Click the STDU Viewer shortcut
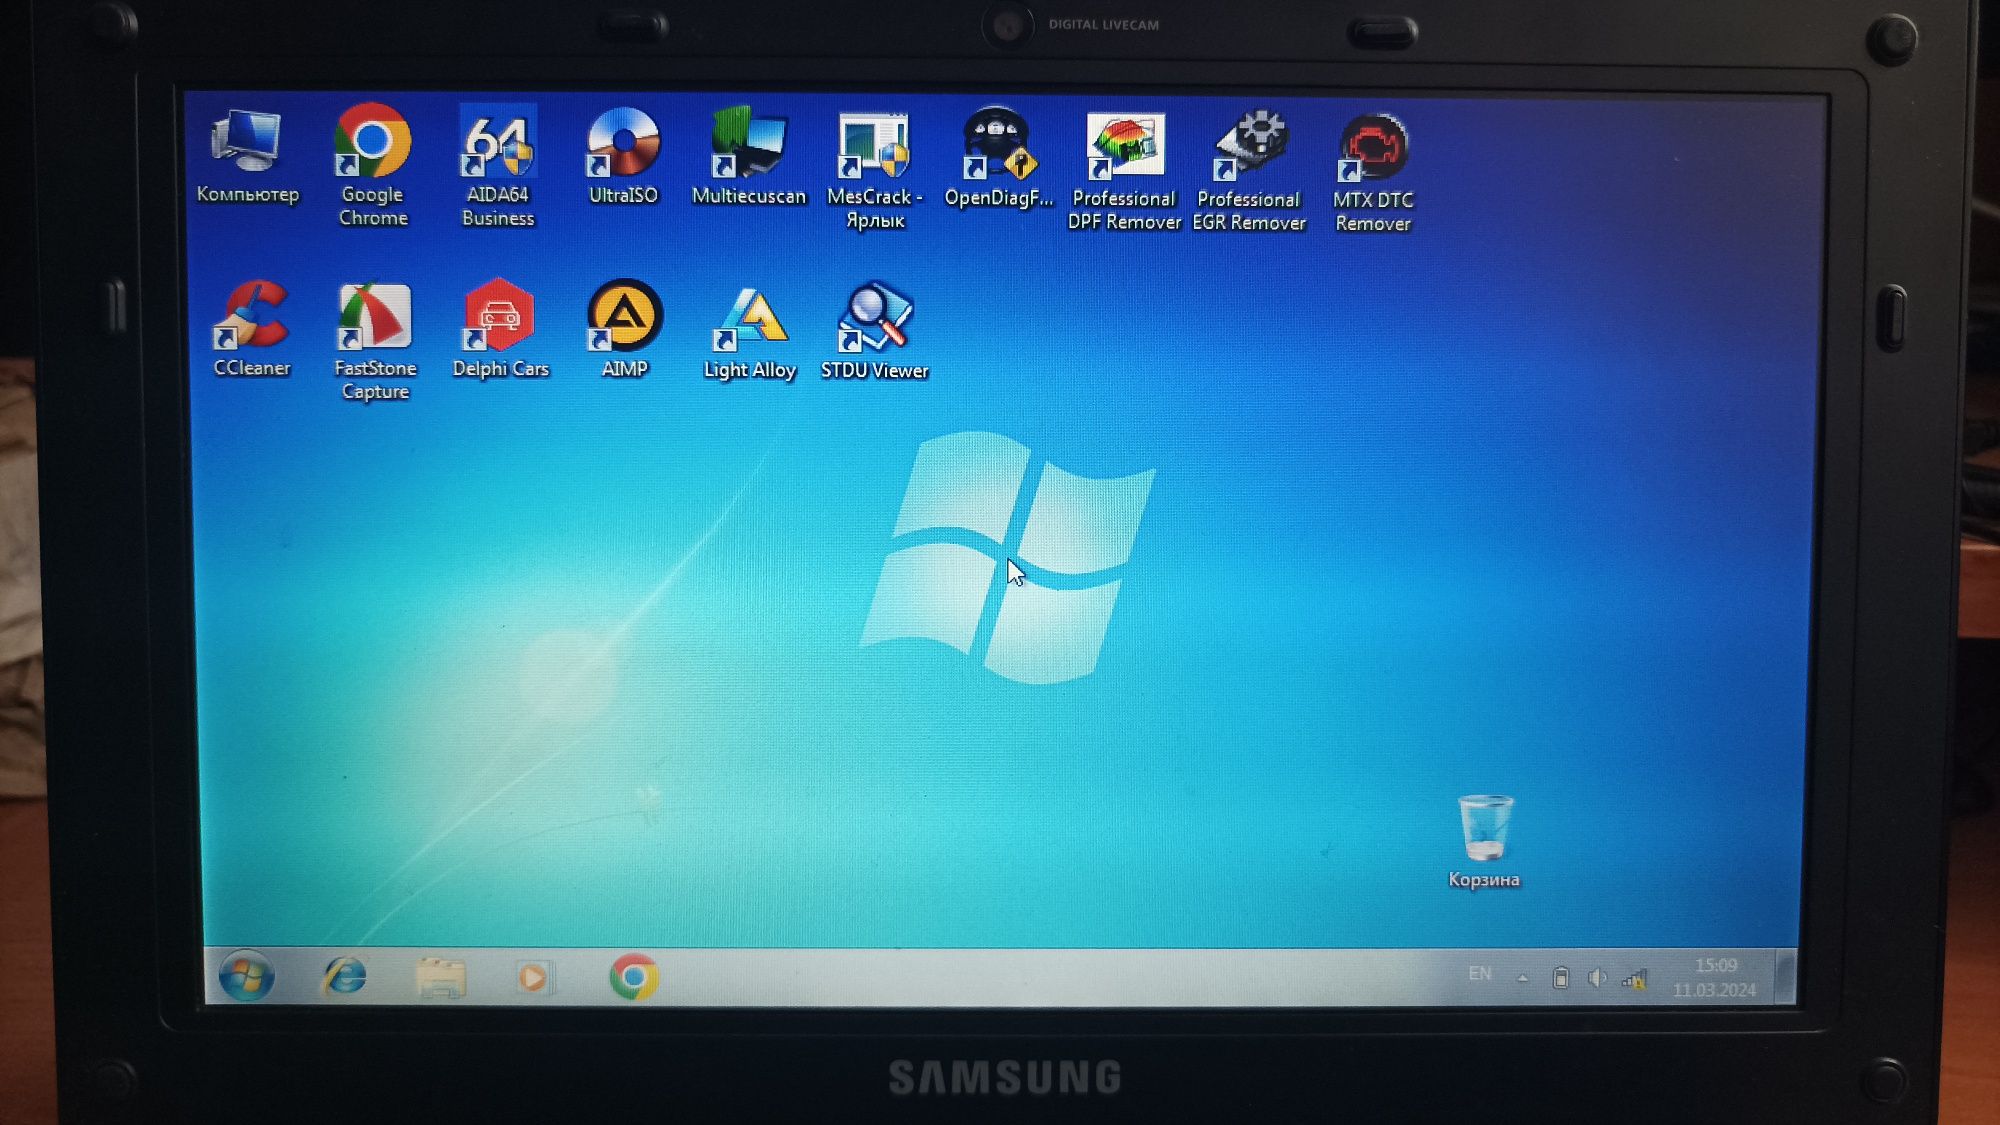Image resolution: width=2000 pixels, height=1125 pixels. click(874, 331)
